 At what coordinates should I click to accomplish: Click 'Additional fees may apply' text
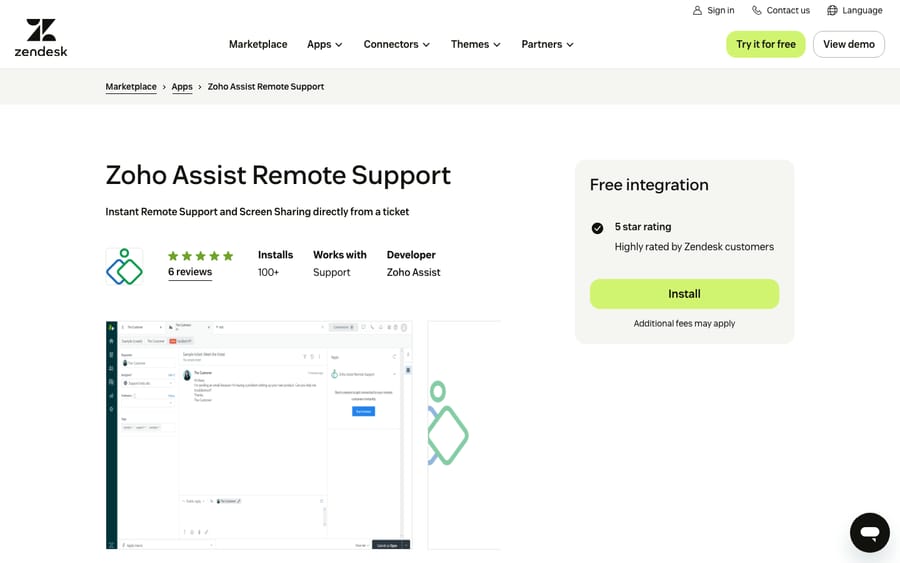684,324
